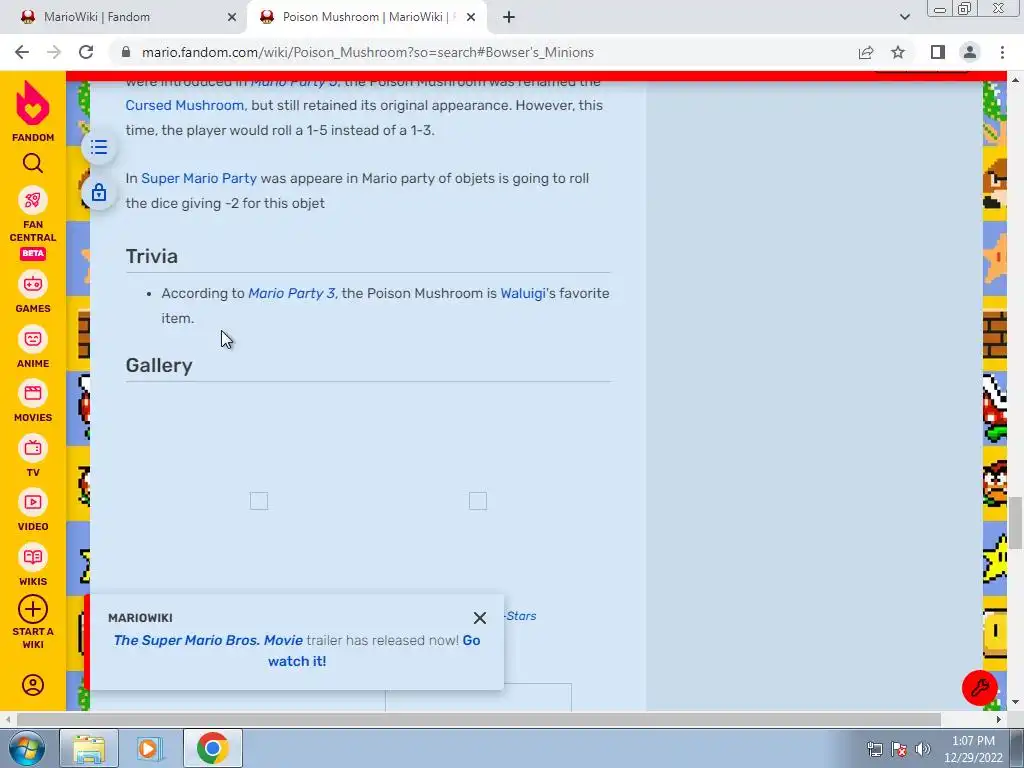Reload the page

[x=86, y=52]
